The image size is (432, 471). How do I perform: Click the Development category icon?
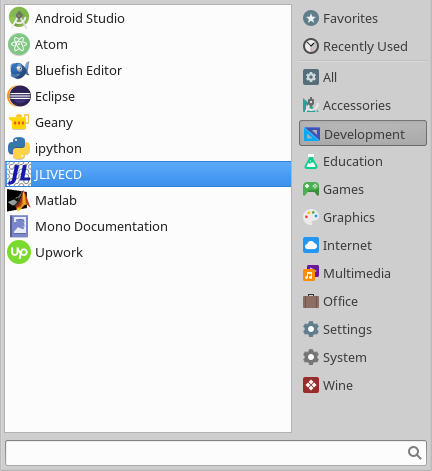312,134
